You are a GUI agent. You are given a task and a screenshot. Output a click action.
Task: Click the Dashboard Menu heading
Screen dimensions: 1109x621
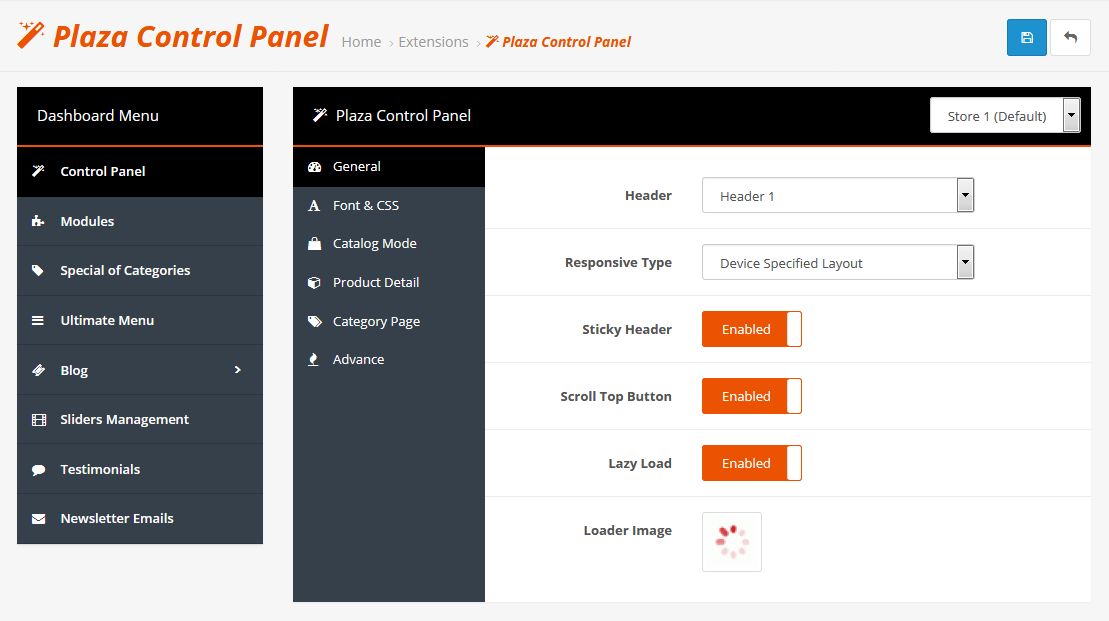pyautogui.click(x=98, y=115)
